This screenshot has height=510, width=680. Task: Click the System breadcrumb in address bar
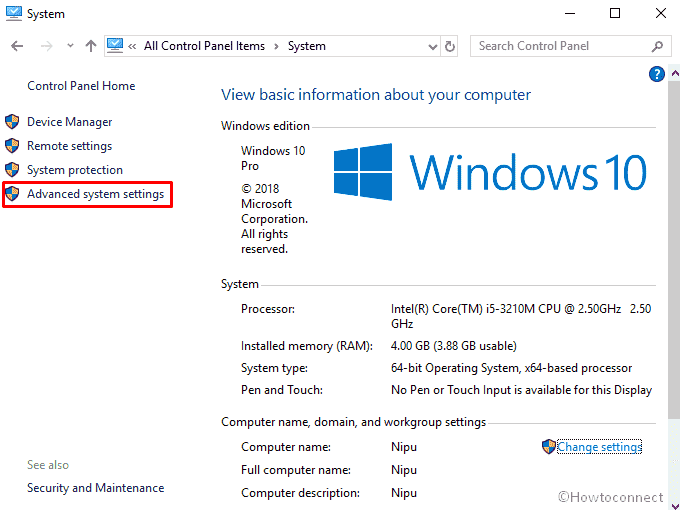pos(307,46)
